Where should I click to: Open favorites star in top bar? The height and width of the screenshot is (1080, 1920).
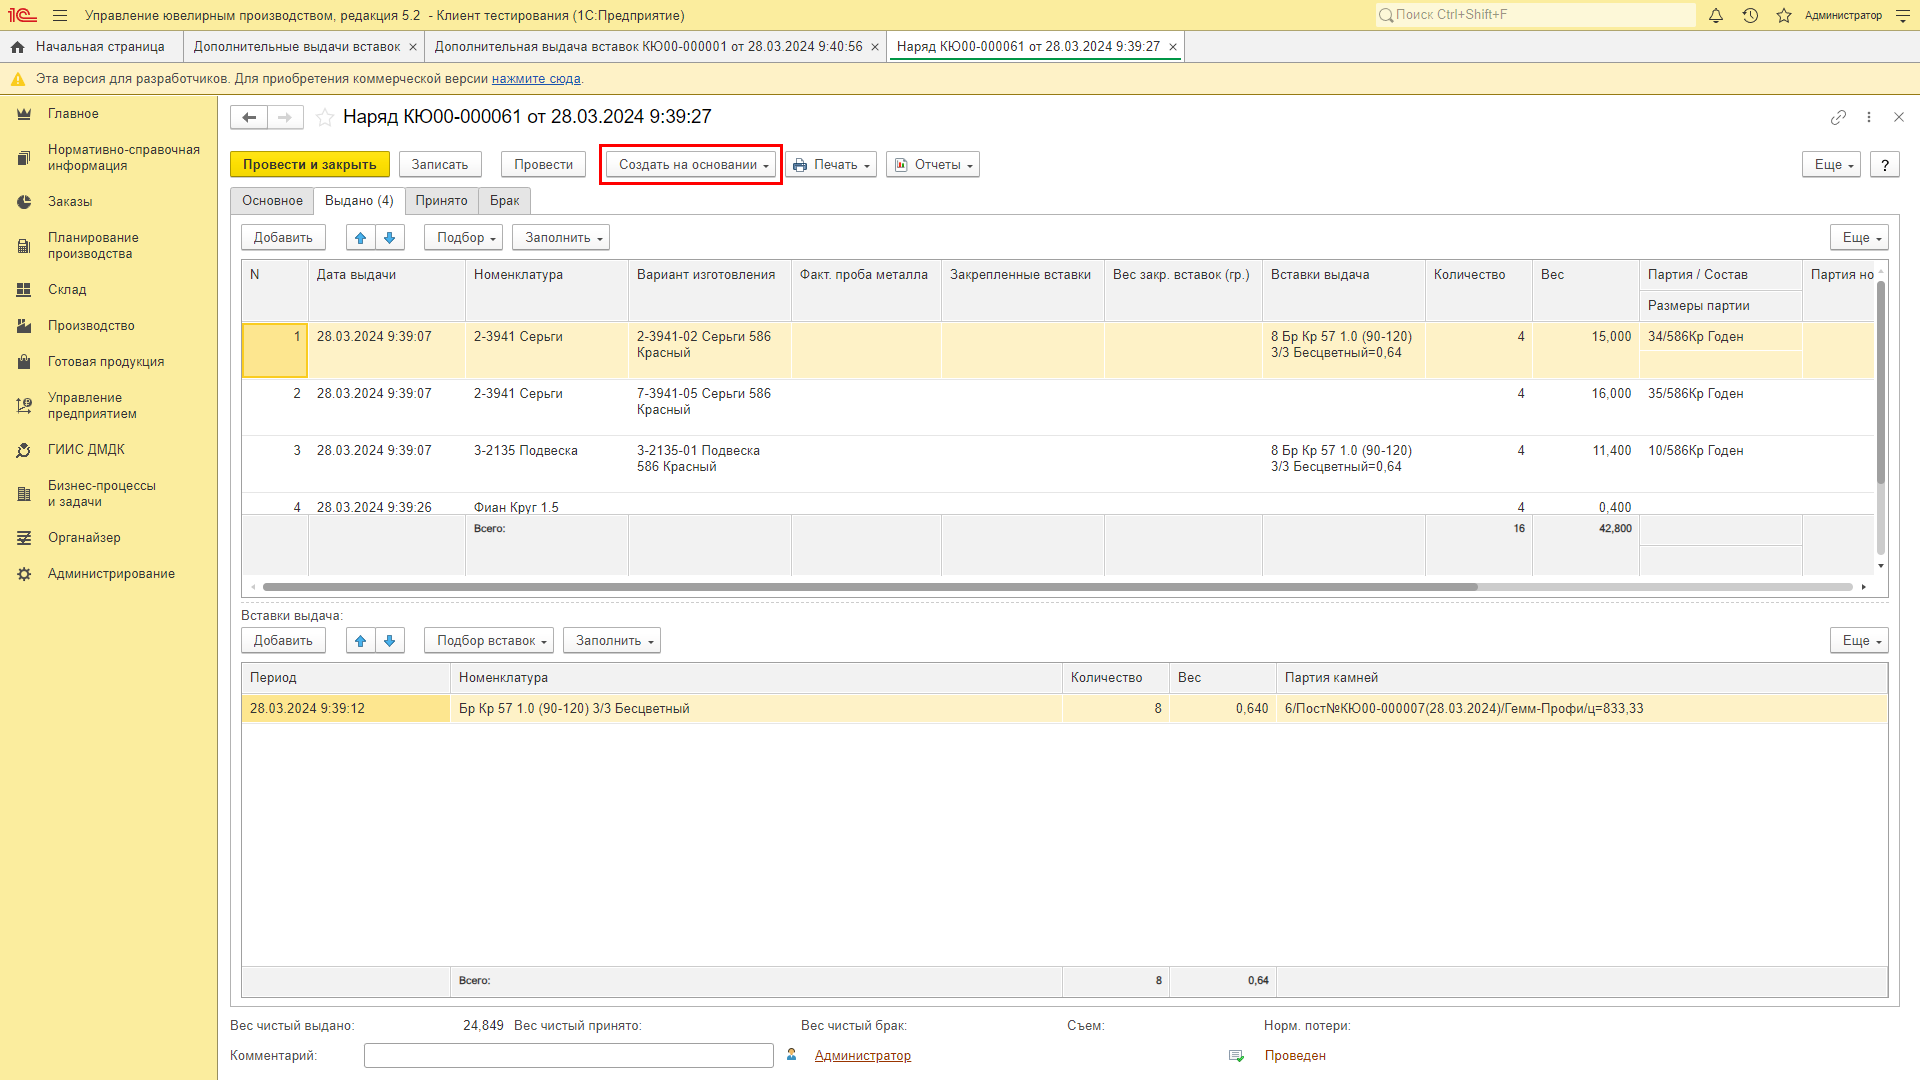point(1784,15)
